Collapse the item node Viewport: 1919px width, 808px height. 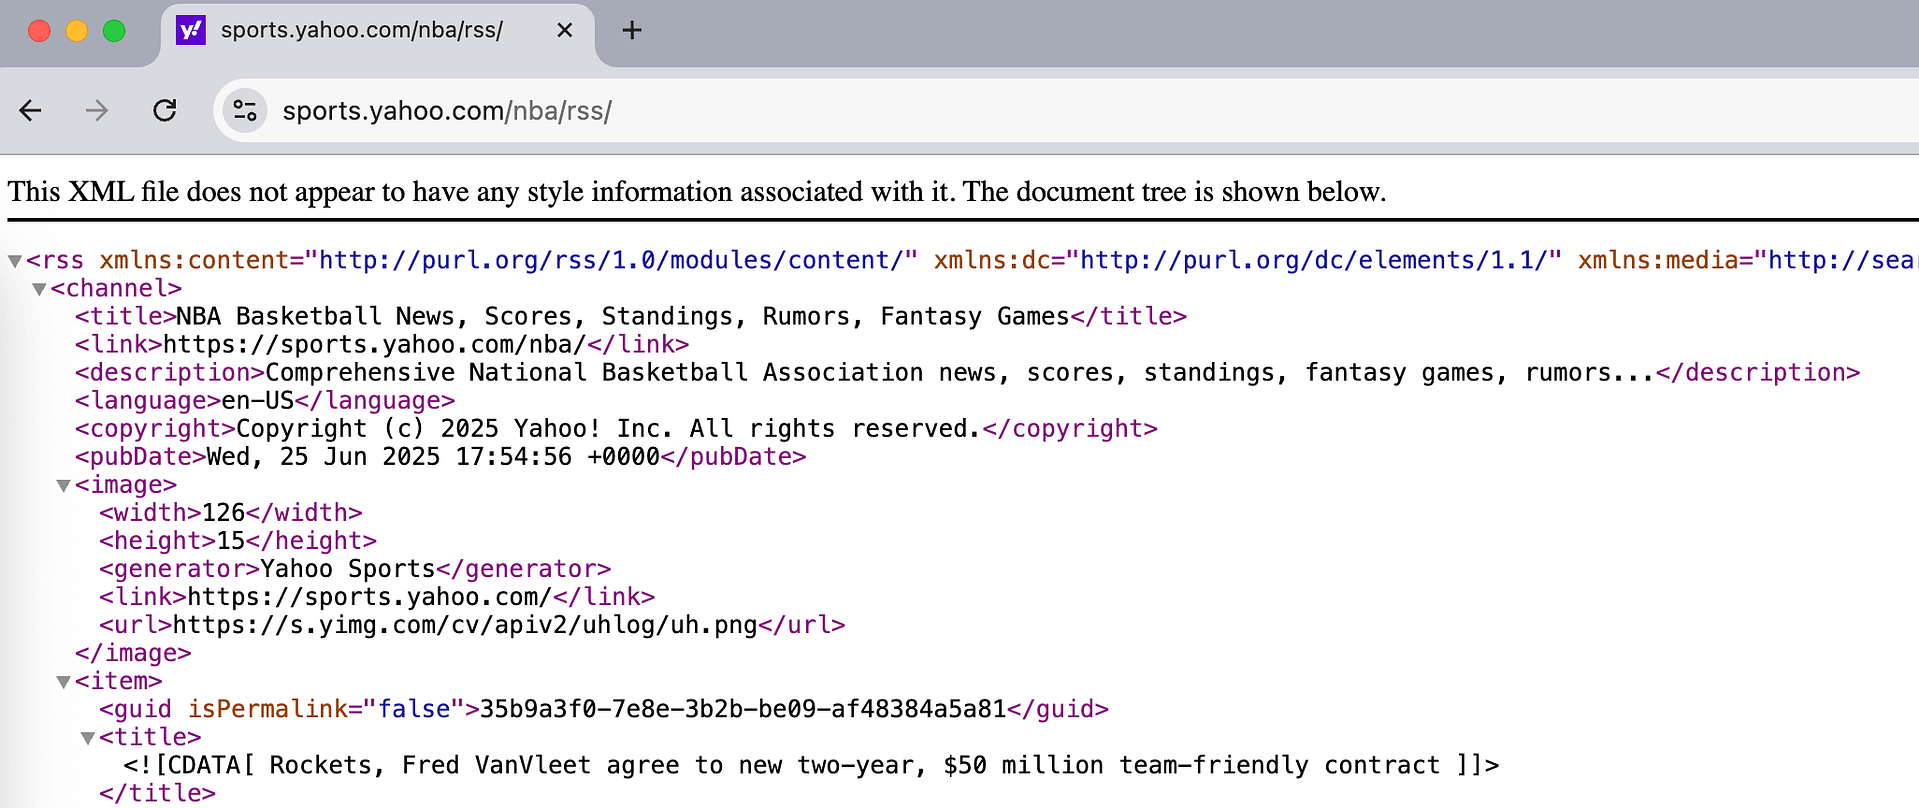tap(63, 681)
